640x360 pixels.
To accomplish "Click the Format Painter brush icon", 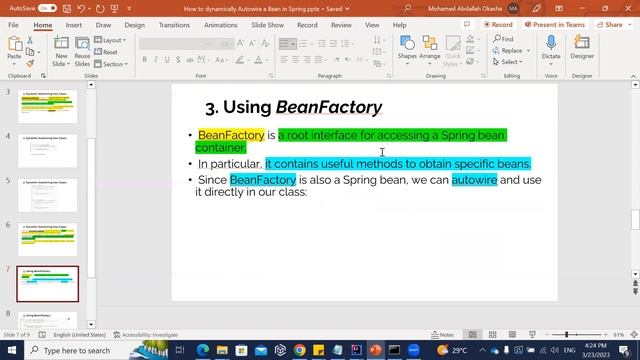I will pyautogui.click(x=30, y=63).
